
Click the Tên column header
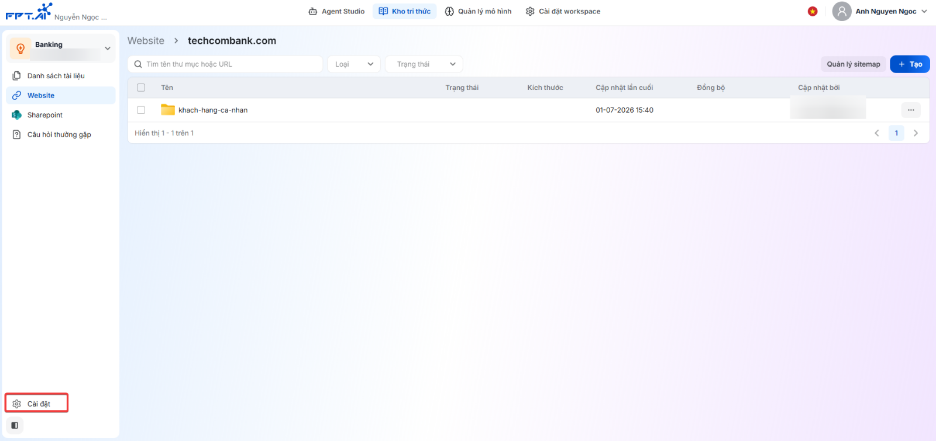167,88
